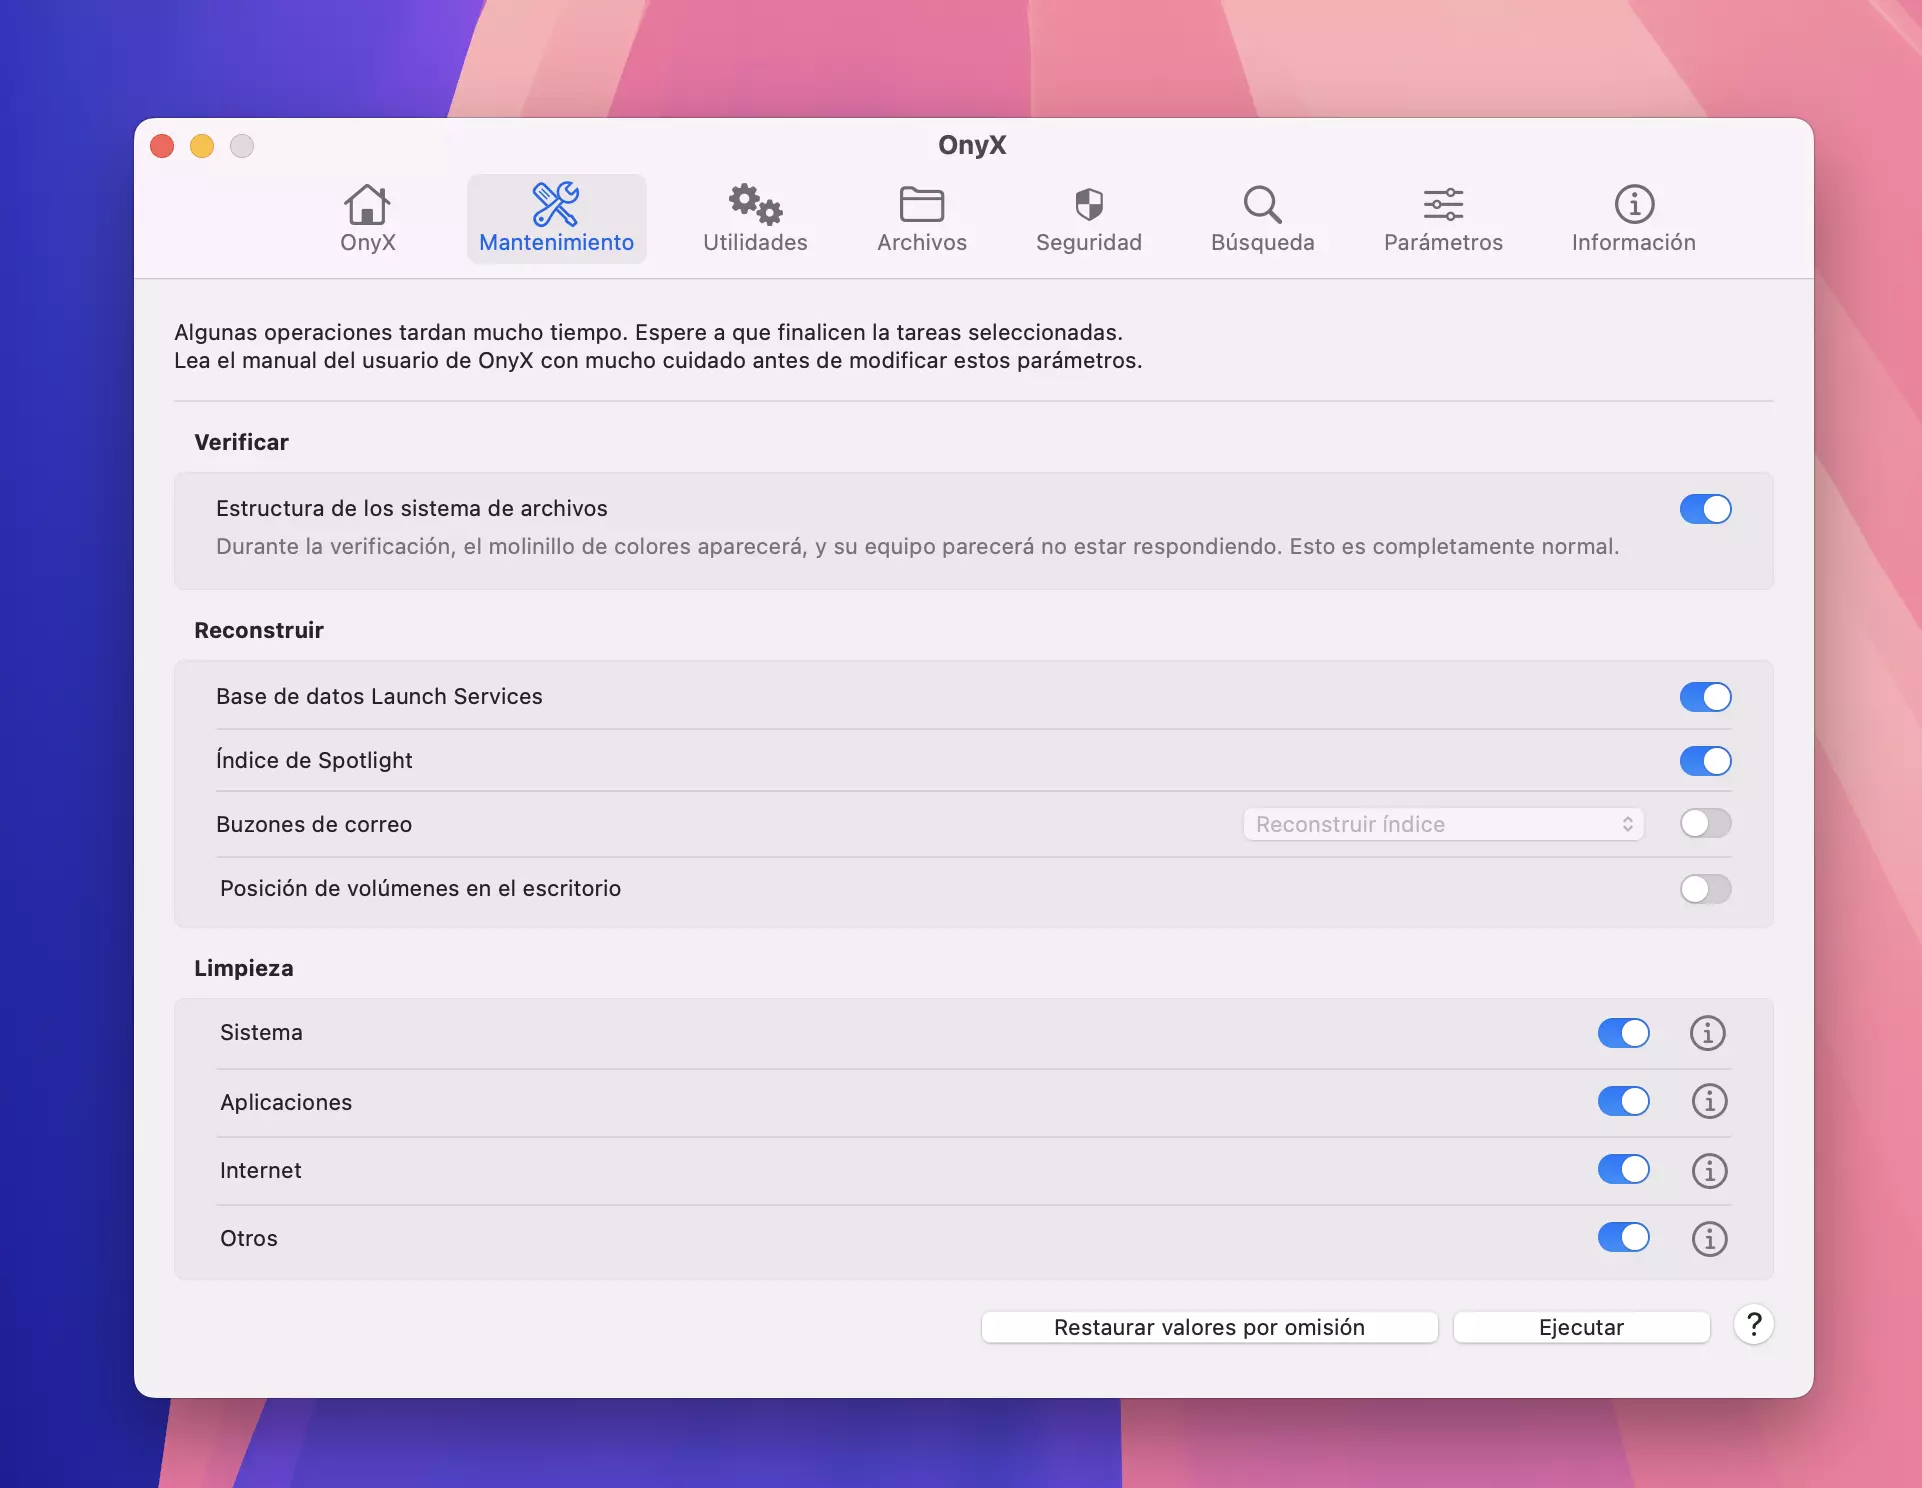Disable Estructura de los sistema de archivos
This screenshot has height=1488, width=1922.
(x=1705, y=509)
